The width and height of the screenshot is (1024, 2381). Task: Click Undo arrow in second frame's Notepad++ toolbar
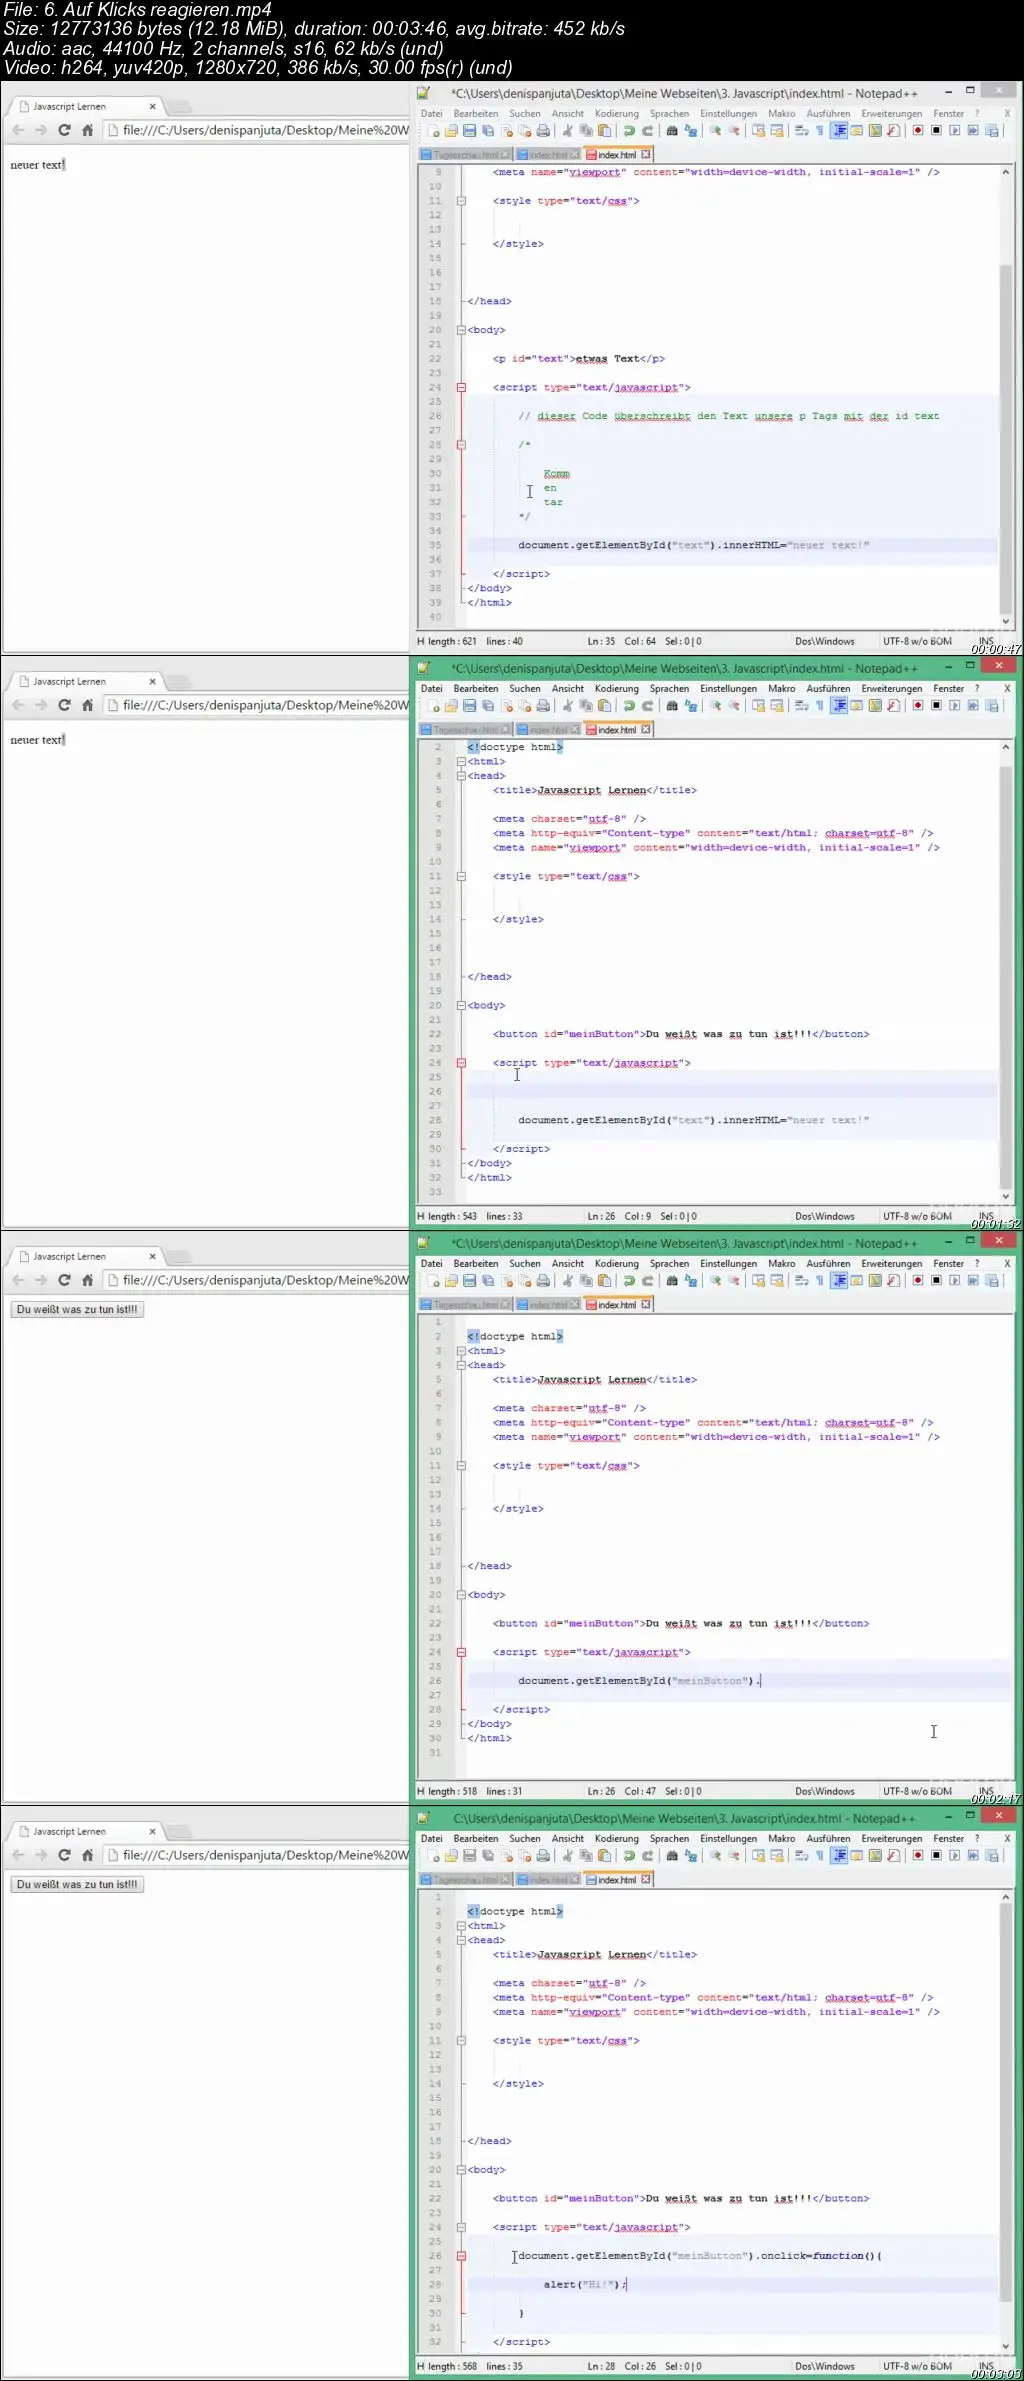[629, 706]
